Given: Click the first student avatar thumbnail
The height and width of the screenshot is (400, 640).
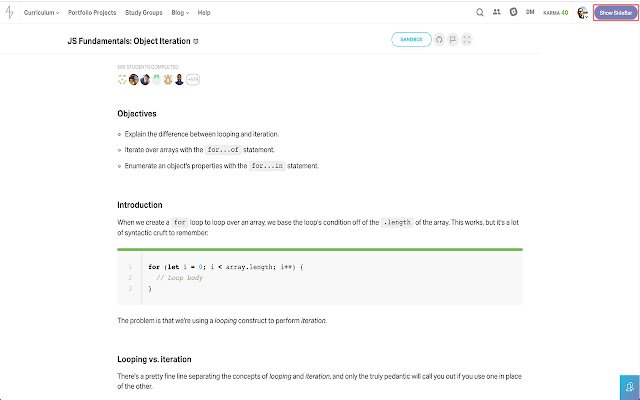Looking at the screenshot, I should tap(123, 79).
